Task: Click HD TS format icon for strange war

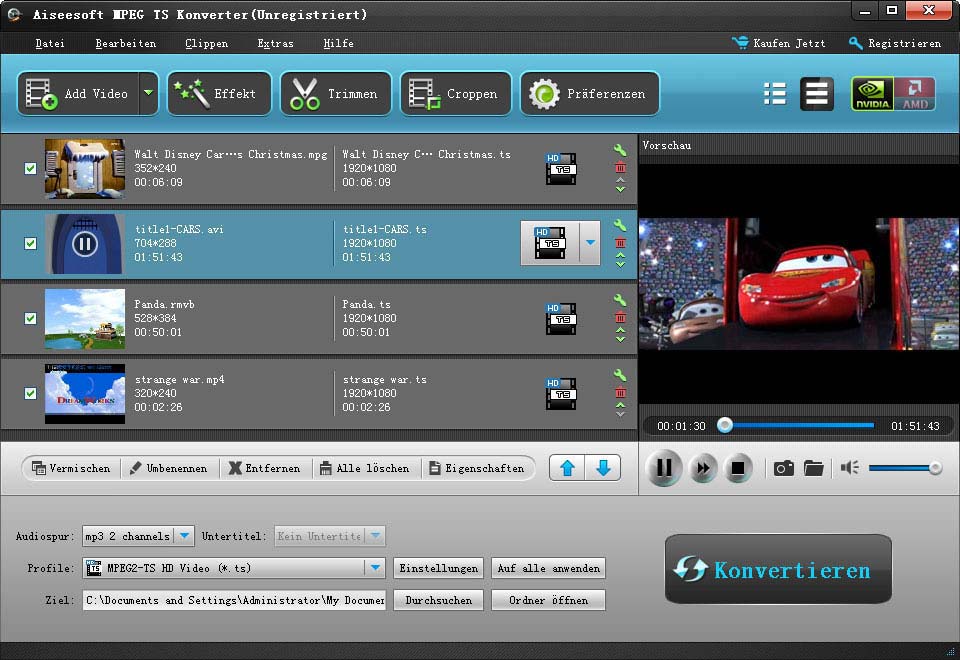Action: [561, 394]
